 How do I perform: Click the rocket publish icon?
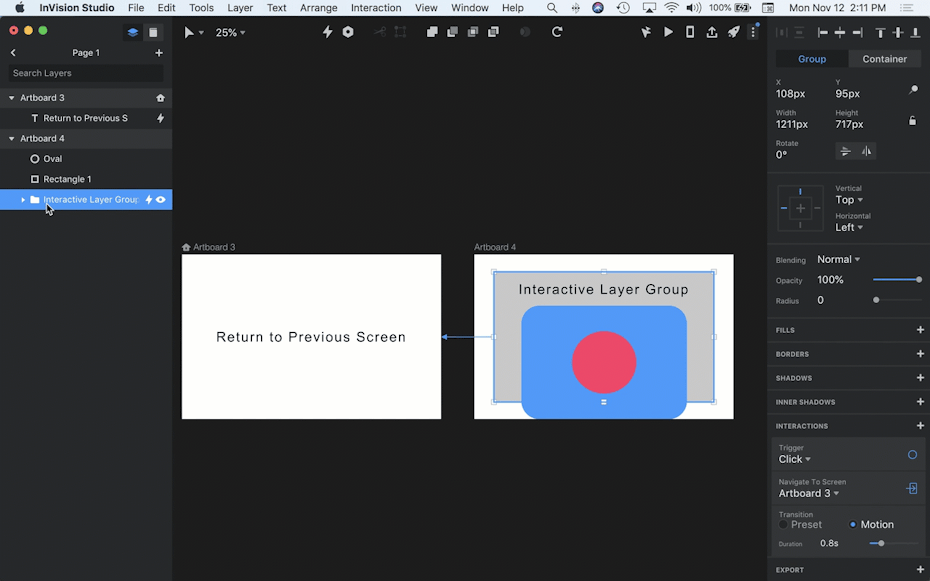(x=733, y=32)
